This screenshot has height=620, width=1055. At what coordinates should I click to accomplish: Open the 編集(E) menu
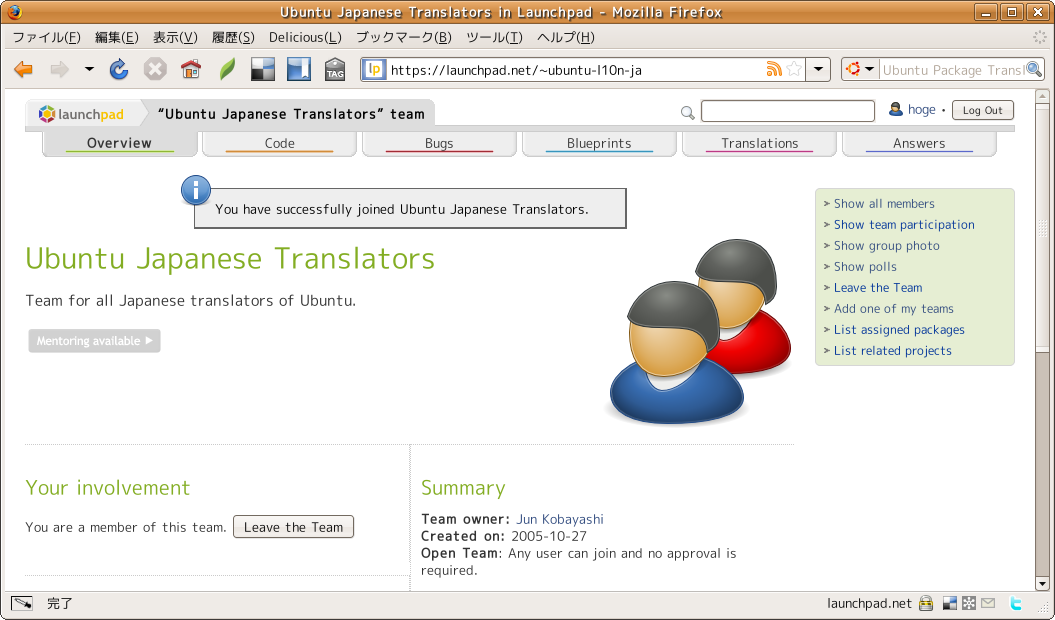click(116, 38)
